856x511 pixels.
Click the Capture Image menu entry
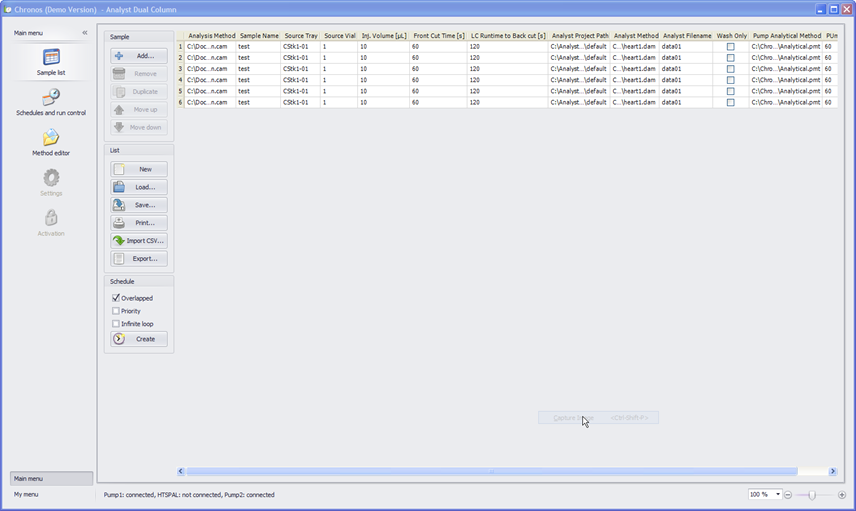(598, 418)
